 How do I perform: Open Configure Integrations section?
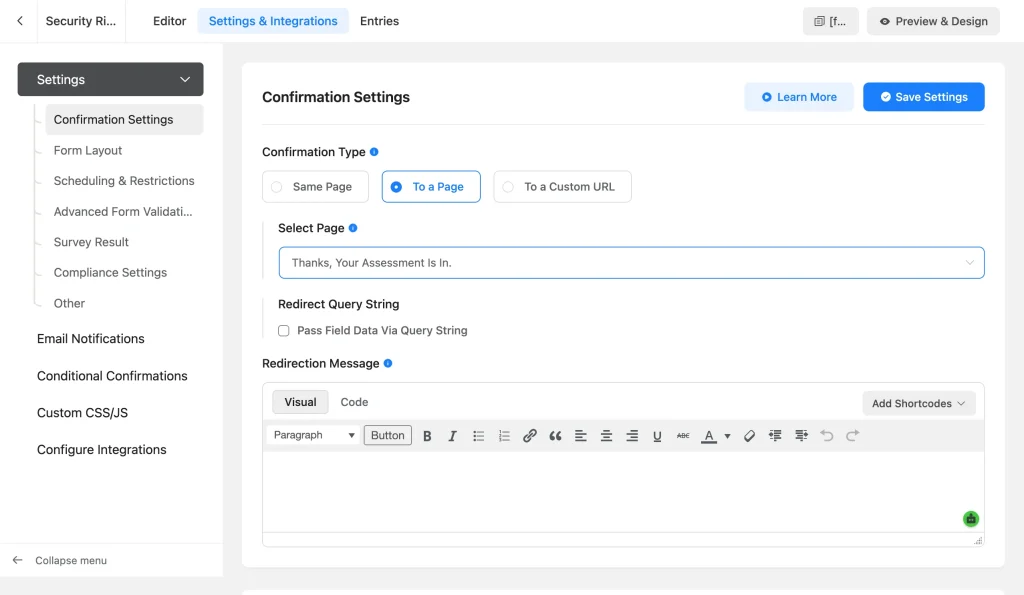pos(102,449)
